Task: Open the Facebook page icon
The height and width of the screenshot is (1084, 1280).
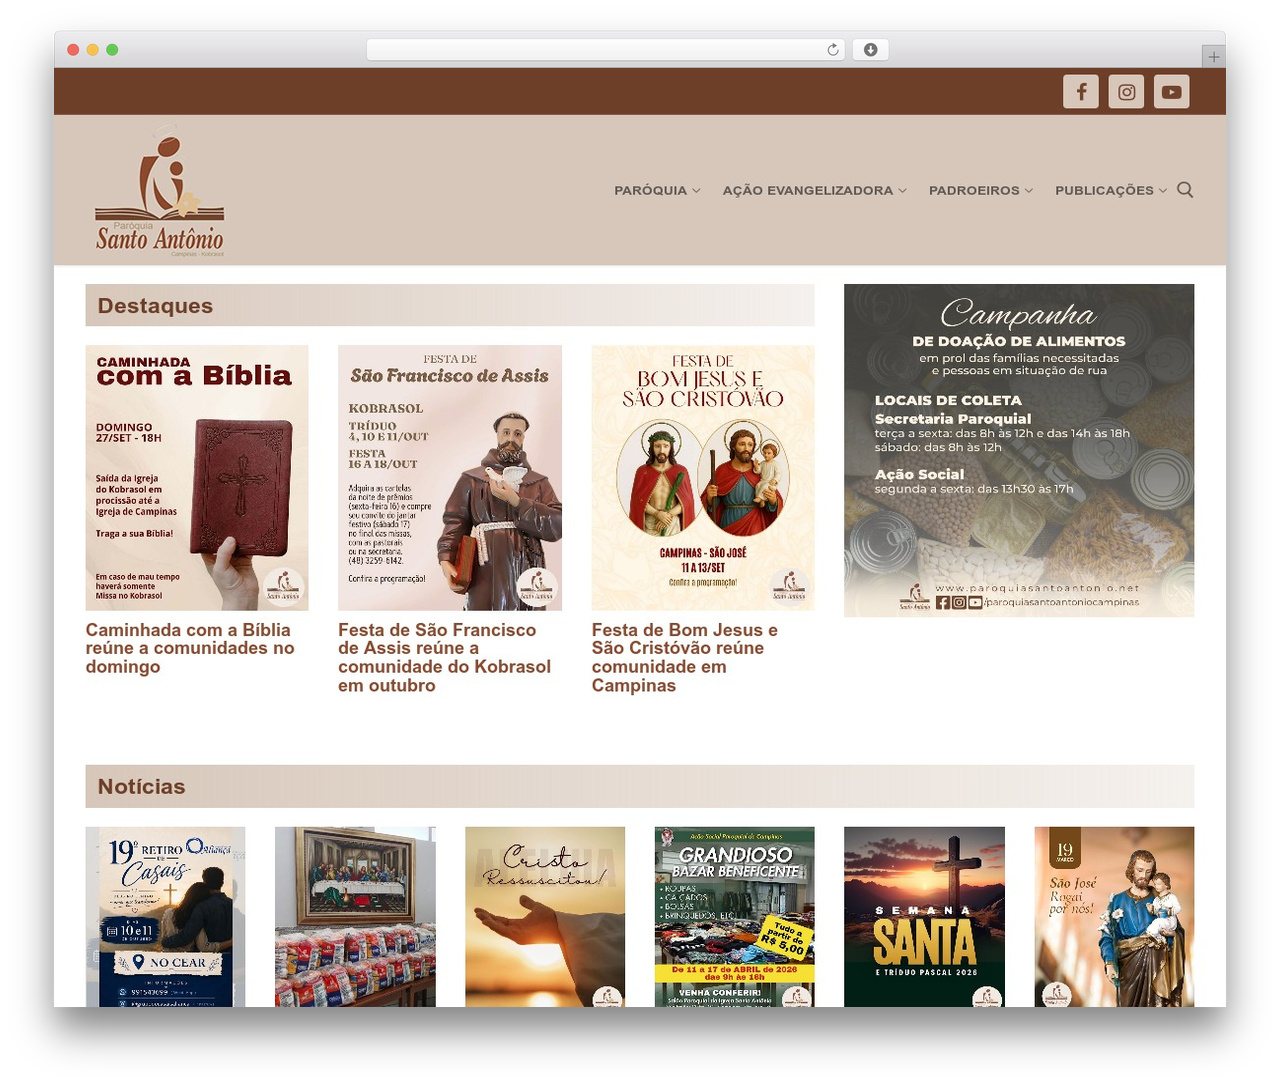Action: click(1081, 91)
